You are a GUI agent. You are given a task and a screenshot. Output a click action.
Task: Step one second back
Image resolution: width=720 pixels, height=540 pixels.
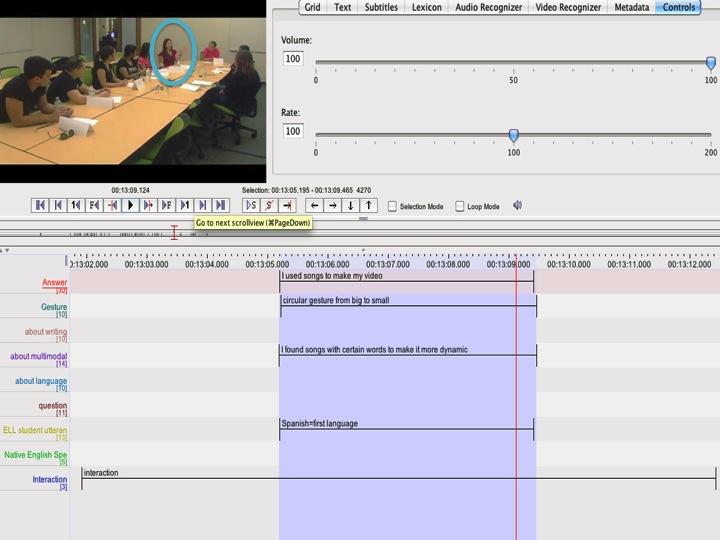click(76, 205)
